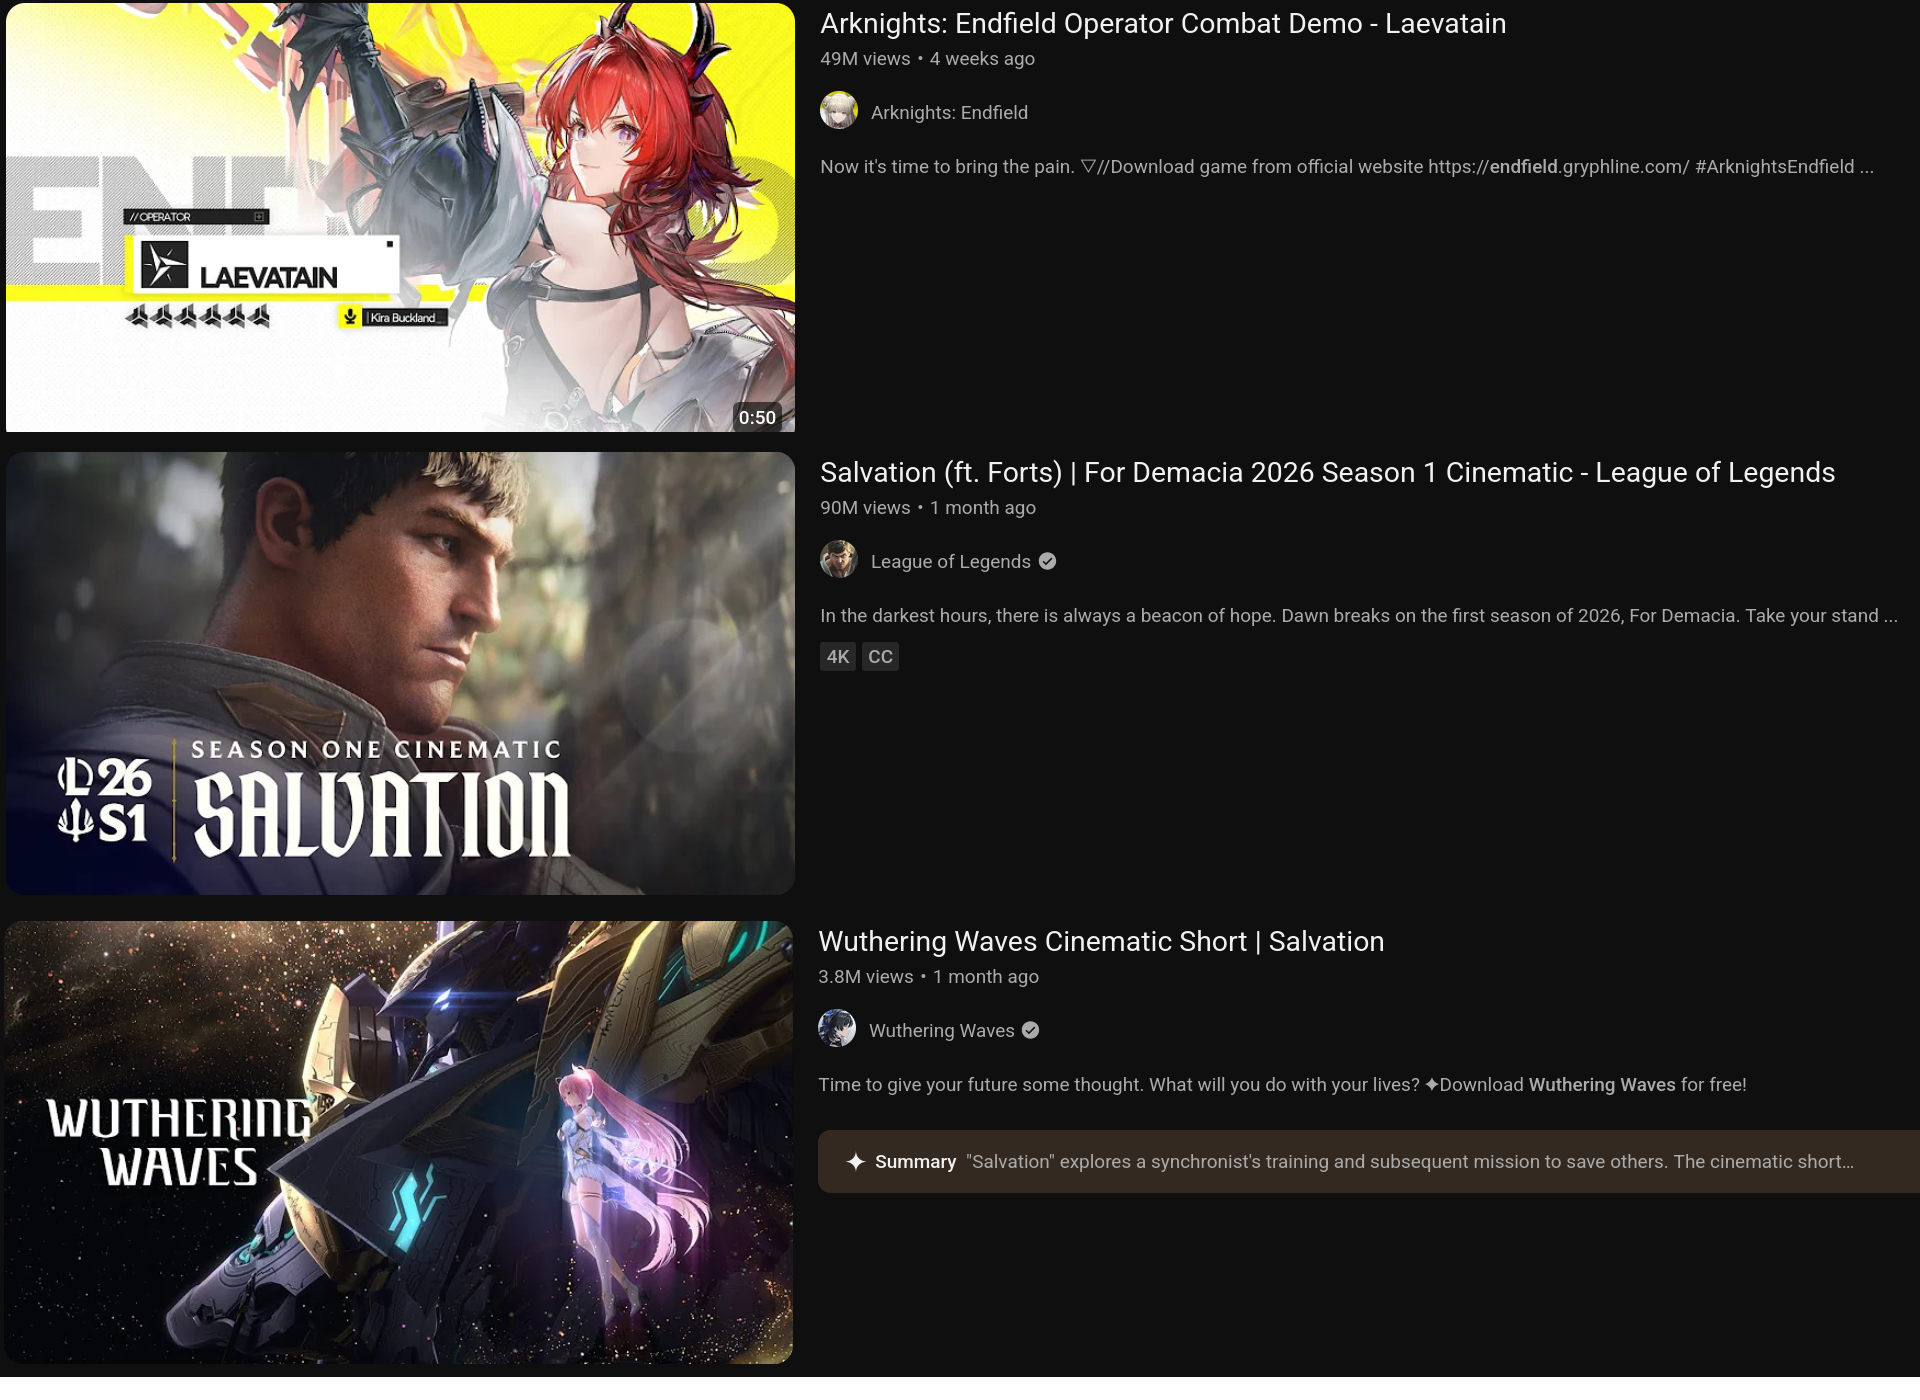Viewport: 1920px width, 1400px height.
Task: Click the League of Legends verified badge
Action: (1047, 561)
